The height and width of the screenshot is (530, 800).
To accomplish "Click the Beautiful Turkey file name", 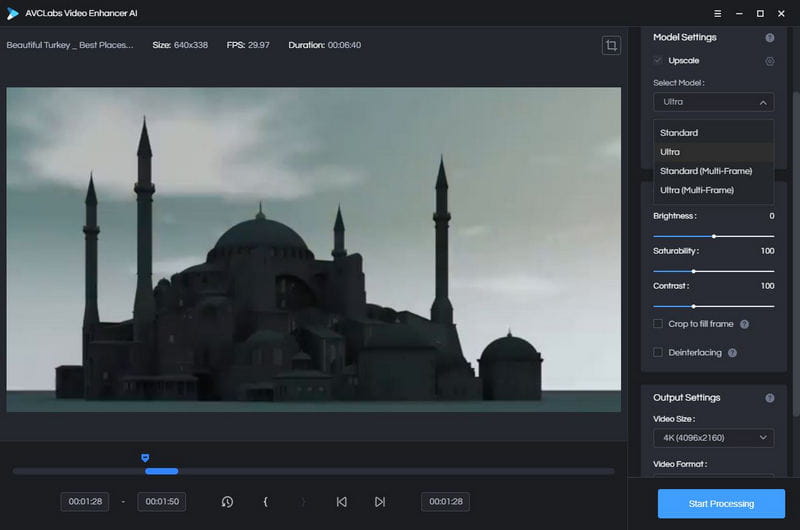I will (x=70, y=45).
